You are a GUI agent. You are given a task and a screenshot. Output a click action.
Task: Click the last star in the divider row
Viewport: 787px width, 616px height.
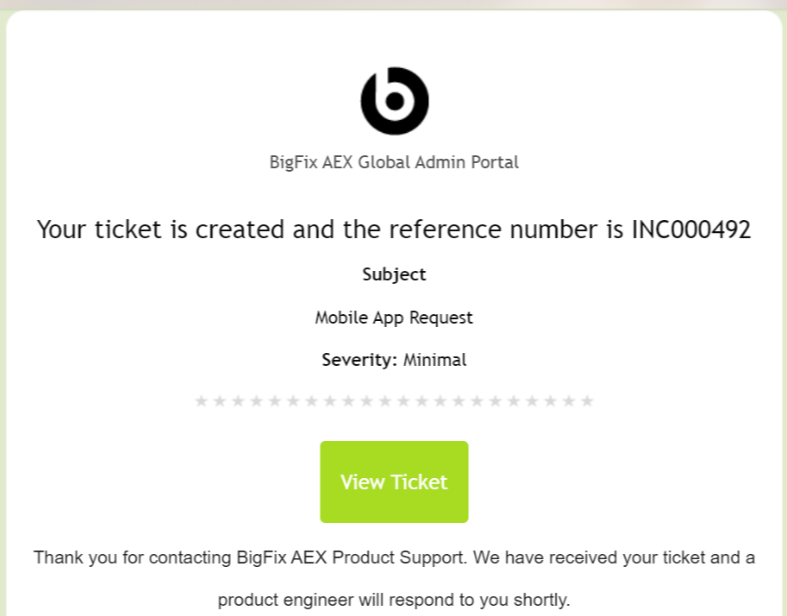[x=587, y=401]
